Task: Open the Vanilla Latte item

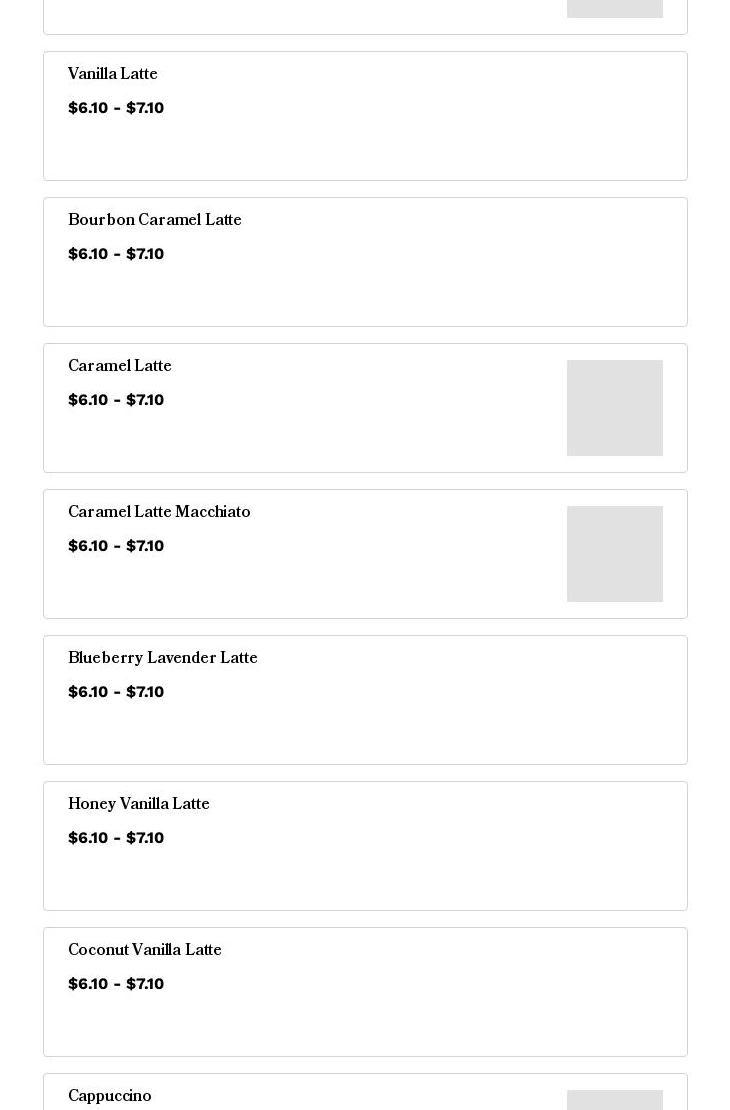Action: pyautogui.click(x=365, y=116)
